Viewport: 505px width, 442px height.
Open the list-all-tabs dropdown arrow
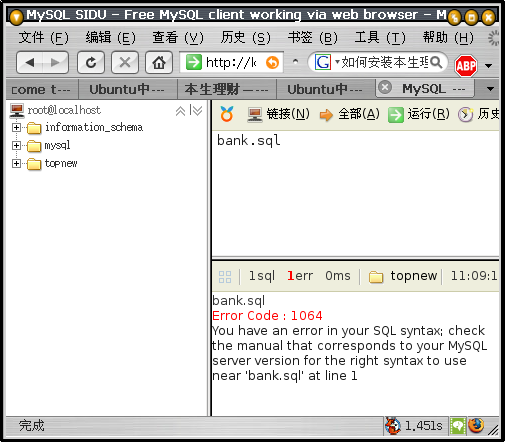pyautogui.click(x=490, y=89)
